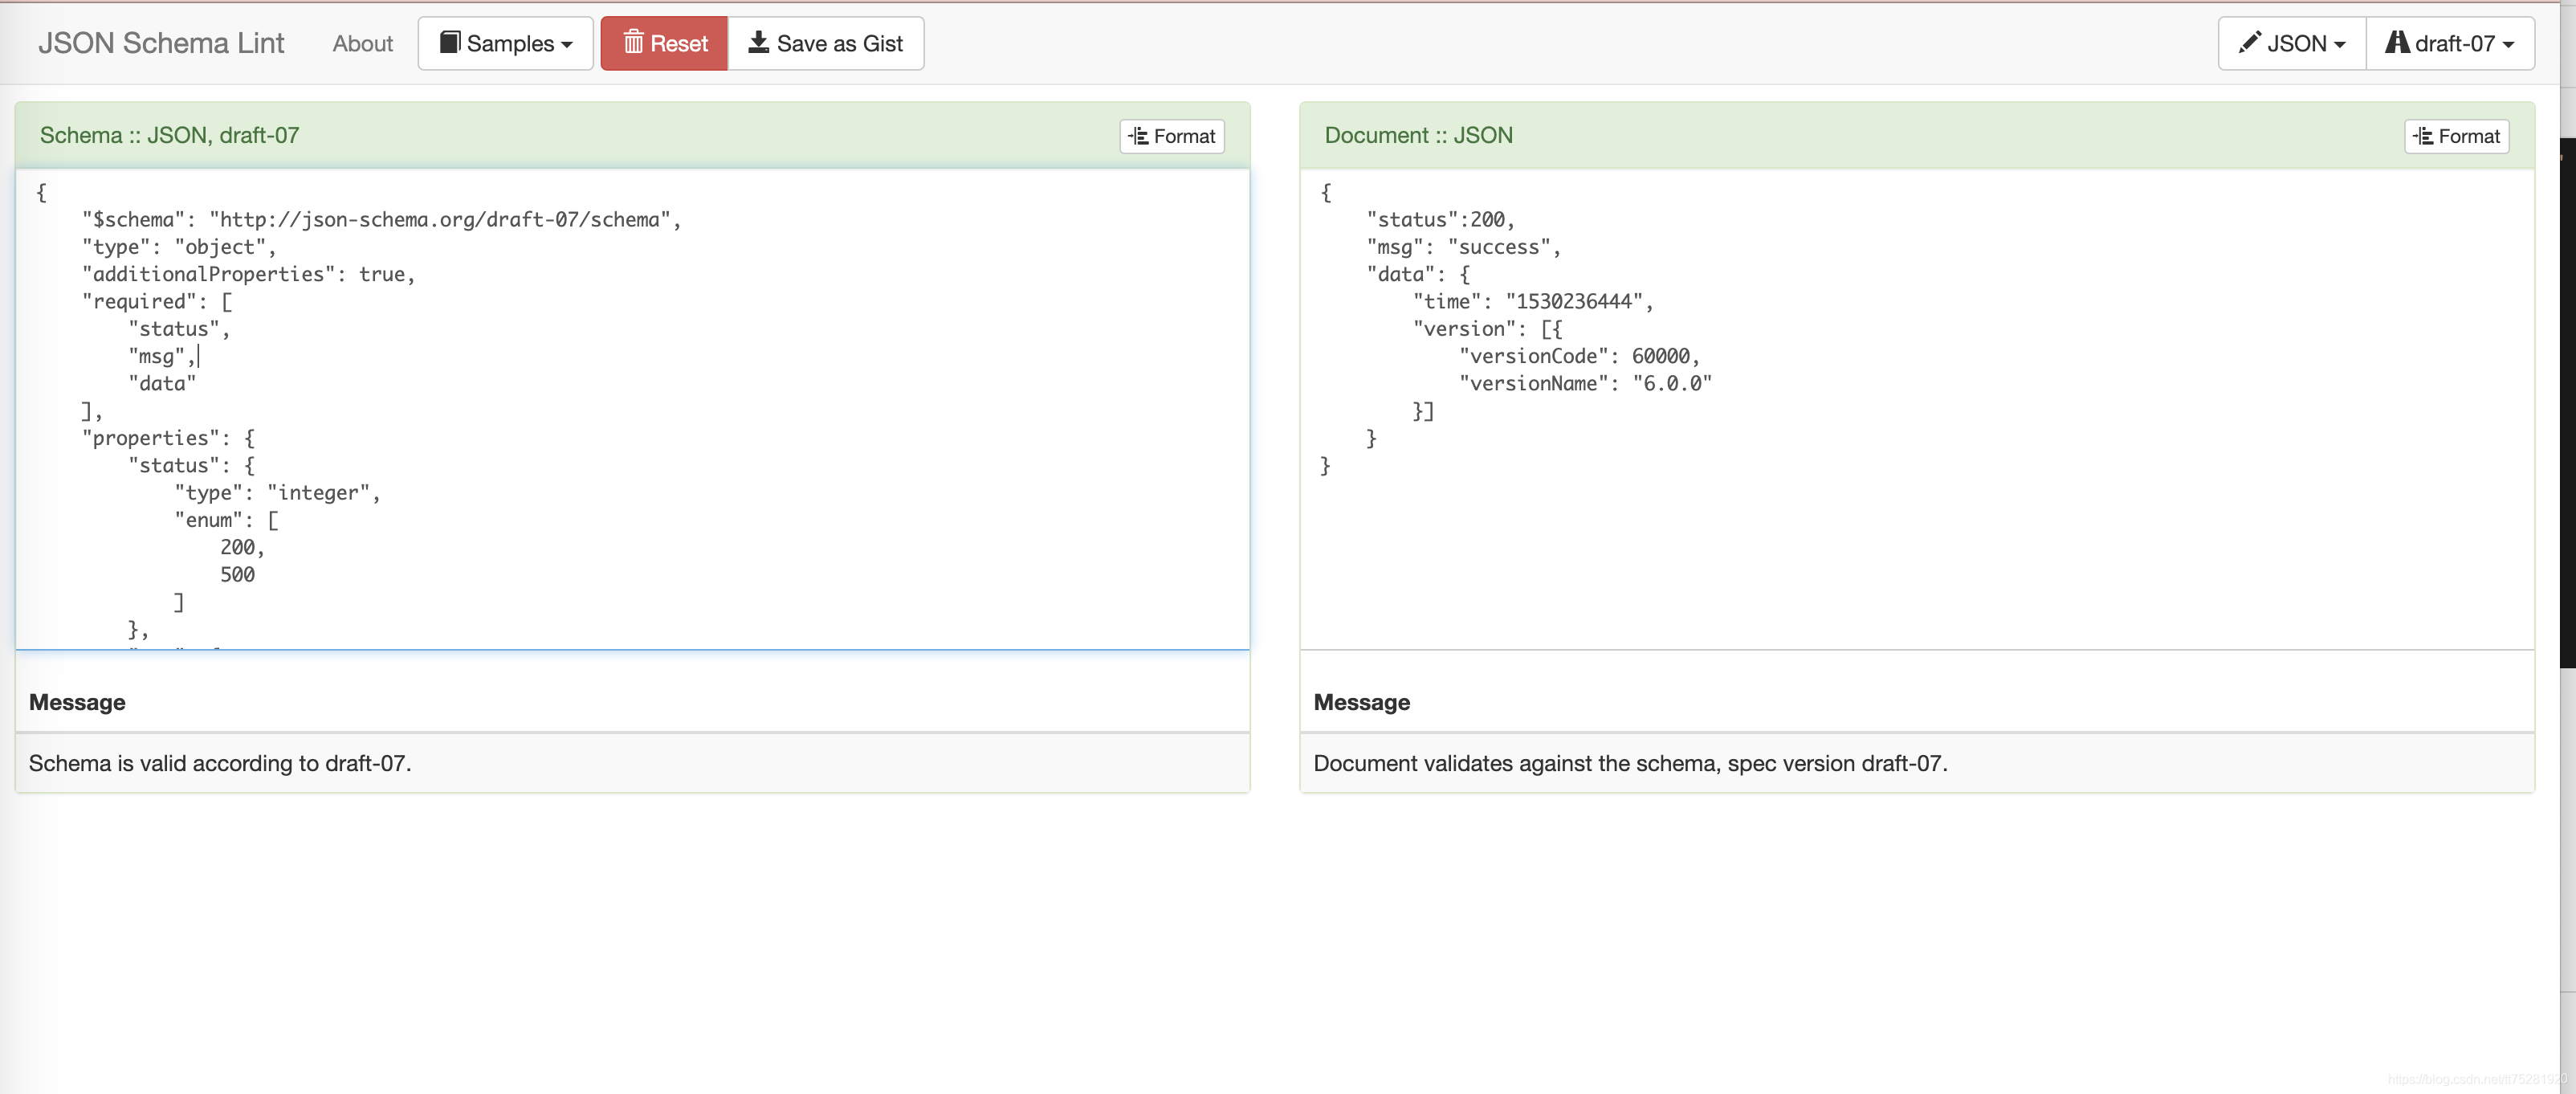
Task: Click the trash/reset icon on Reset button
Action: (631, 43)
